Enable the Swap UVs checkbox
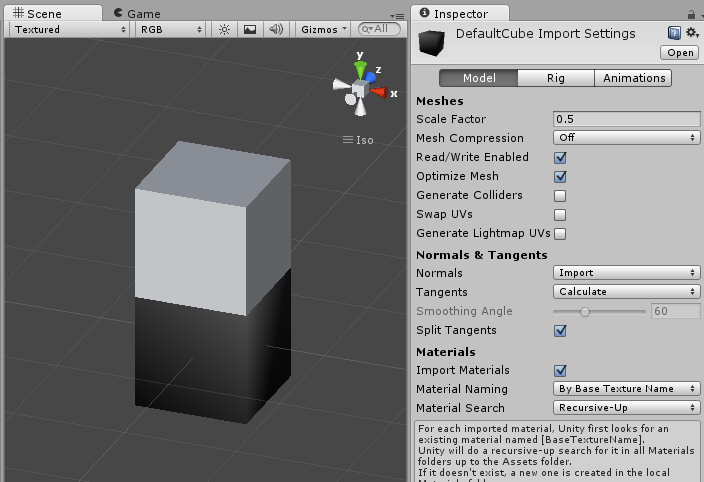Viewport: 704px width, 482px height. click(x=560, y=215)
